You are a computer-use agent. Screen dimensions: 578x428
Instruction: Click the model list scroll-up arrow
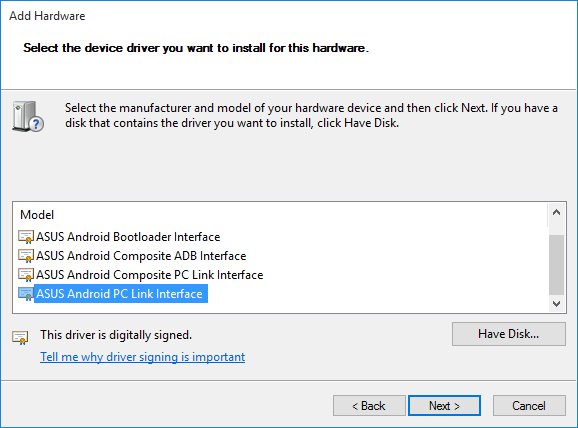click(x=557, y=212)
